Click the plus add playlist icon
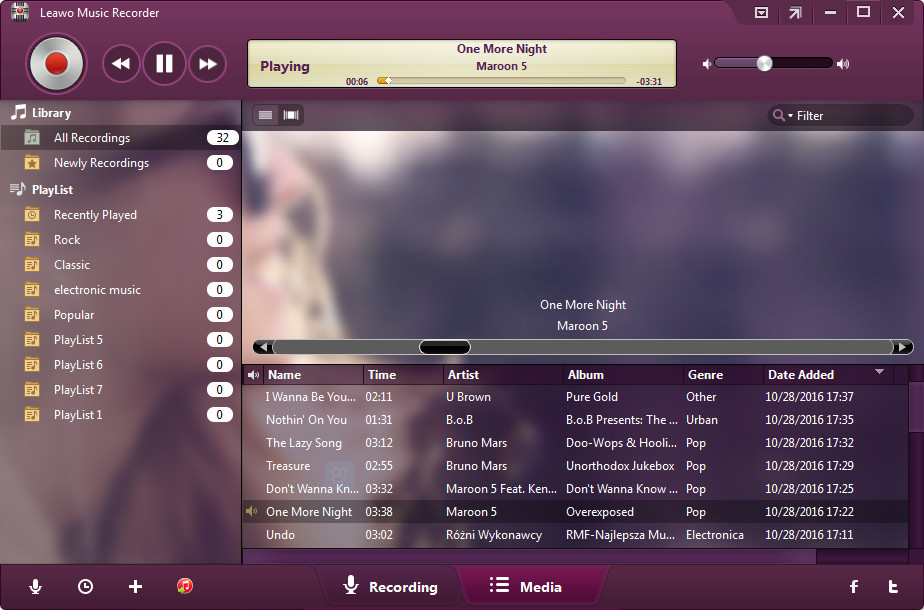 (x=135, y=586)
